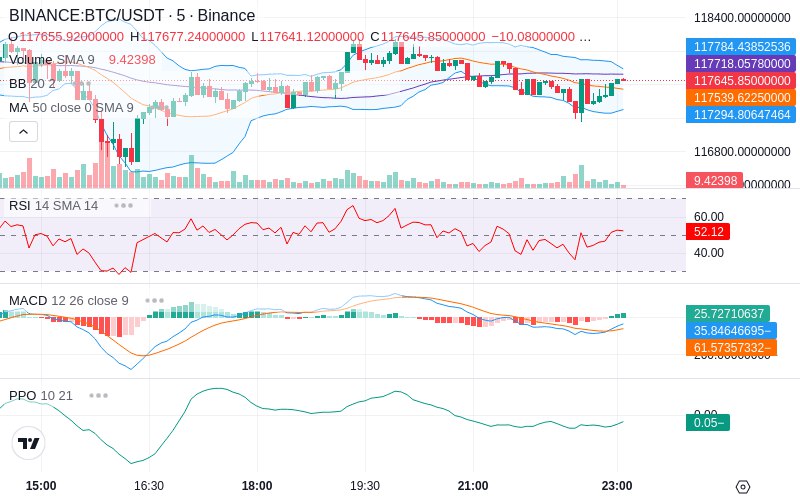Click the green 25.727 MACD histogram label
This screenshot has width=800, height=500.
point(728,313)
